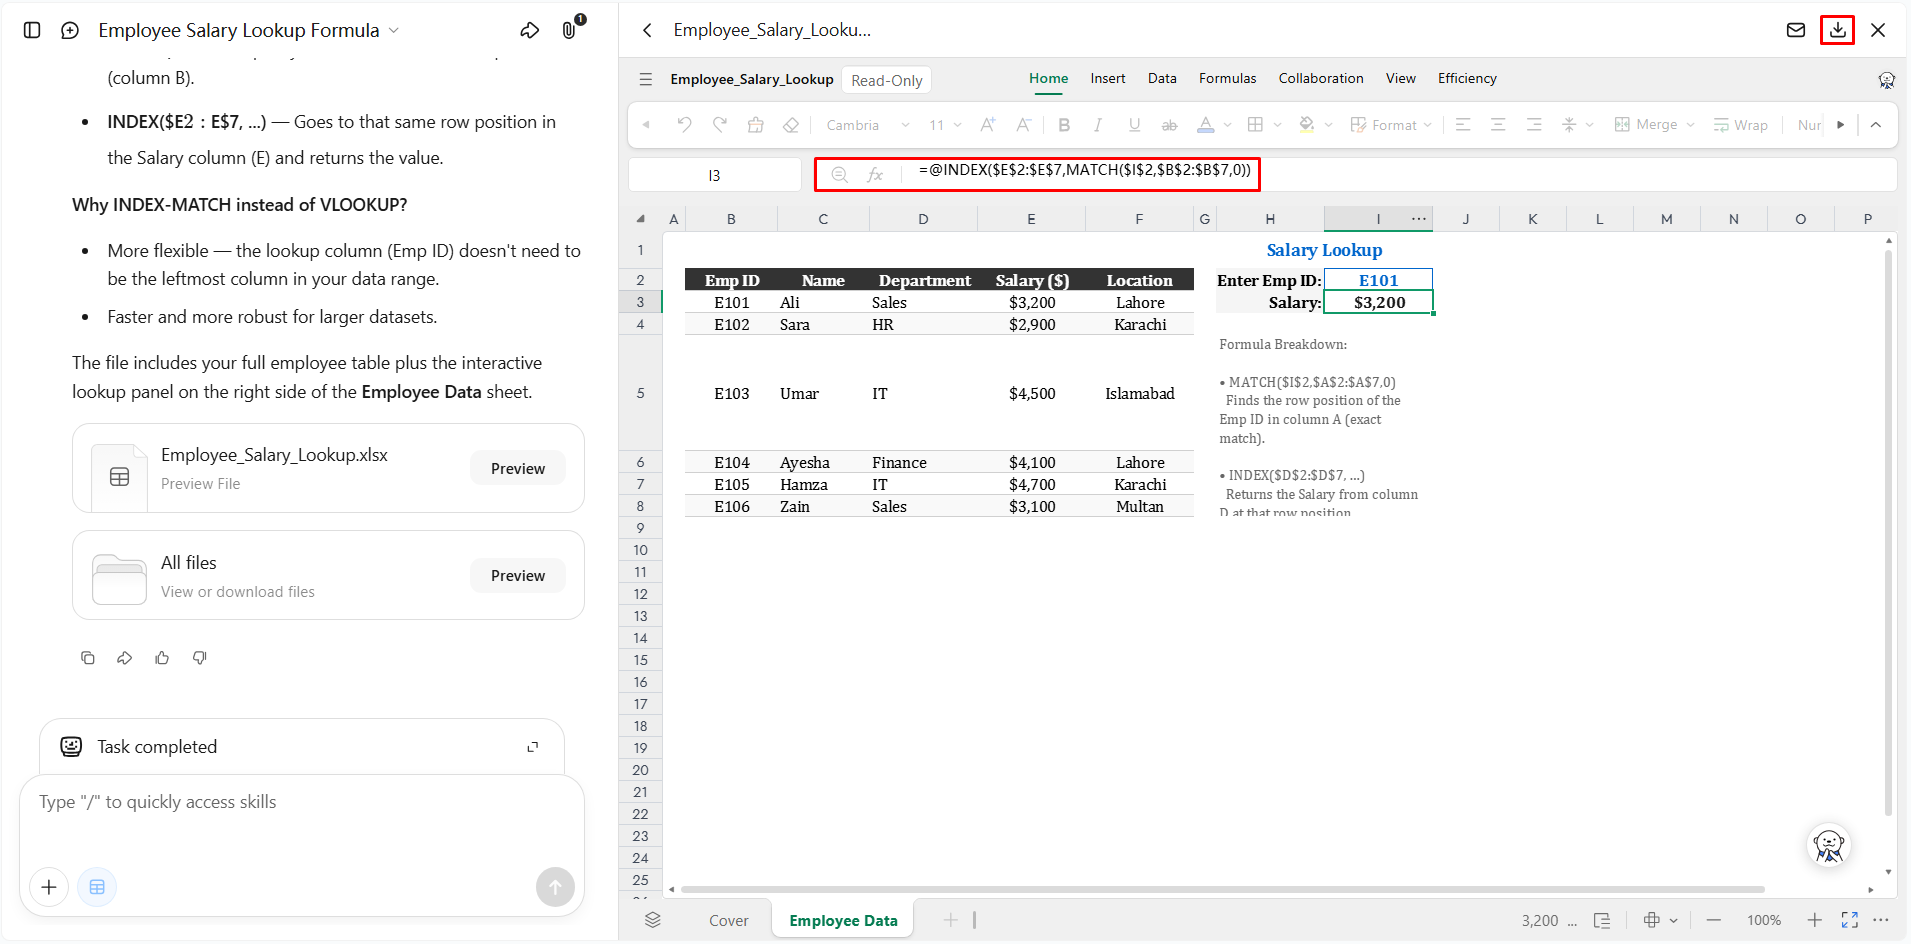
Task: Click Preview for All files
Action: point(518,575)
